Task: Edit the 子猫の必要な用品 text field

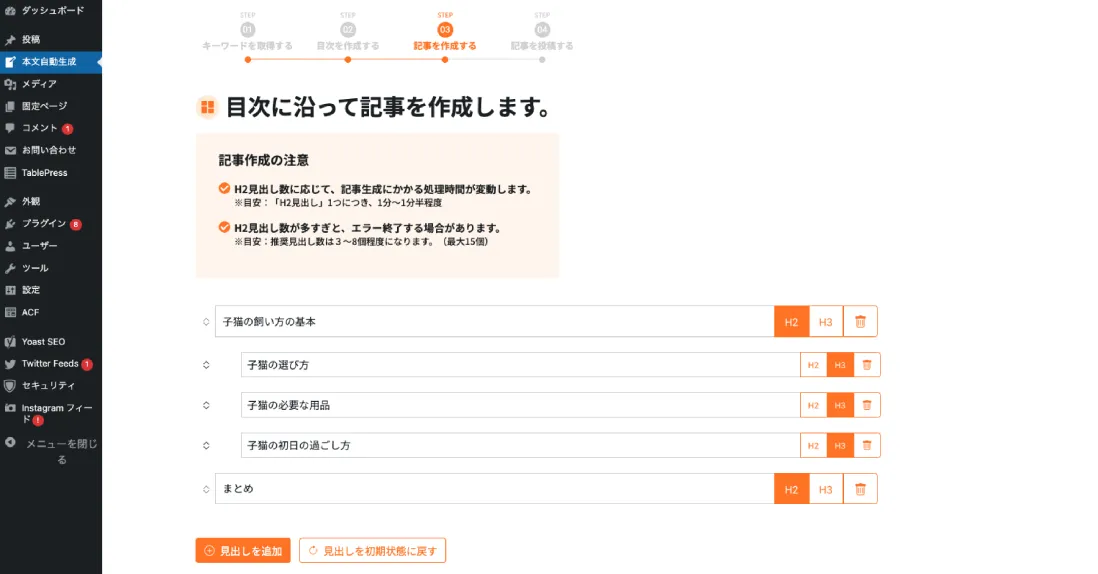Action: pyautogui.click(x=520, y=405)
